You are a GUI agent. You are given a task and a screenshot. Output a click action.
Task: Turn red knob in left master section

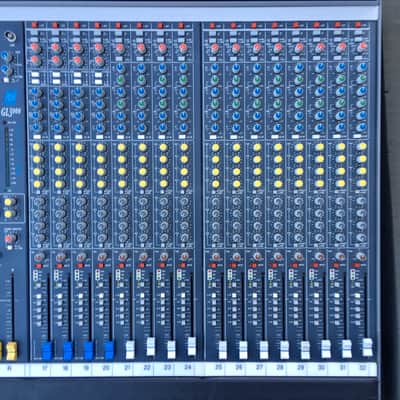click(9, 239)
